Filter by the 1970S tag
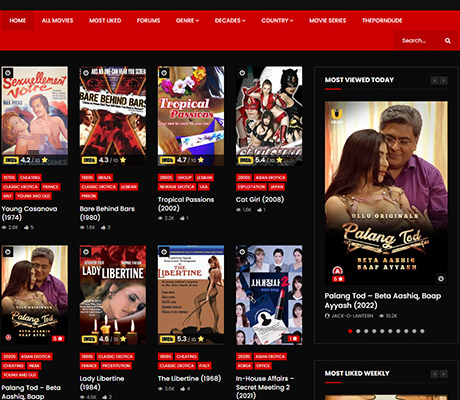The height and width of the screenshot is (400, 460). pyautogui.click(x=9, y=177)
